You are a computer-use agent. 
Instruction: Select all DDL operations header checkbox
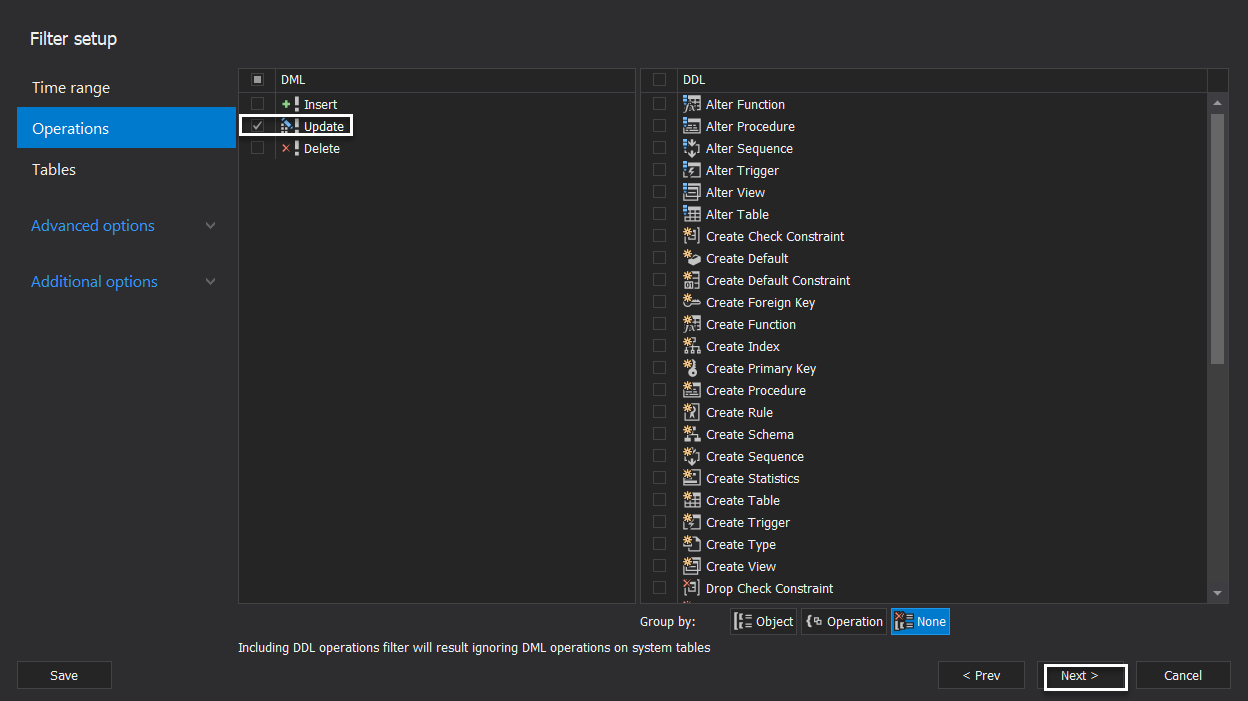coord(659,79)
